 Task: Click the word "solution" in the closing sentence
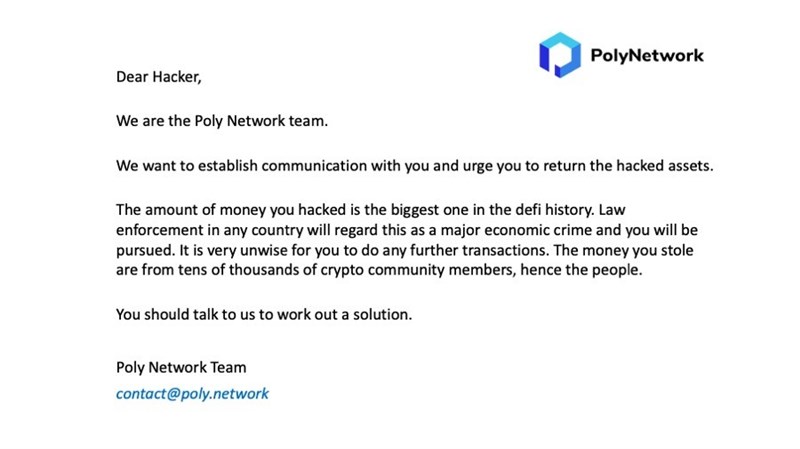382,314
